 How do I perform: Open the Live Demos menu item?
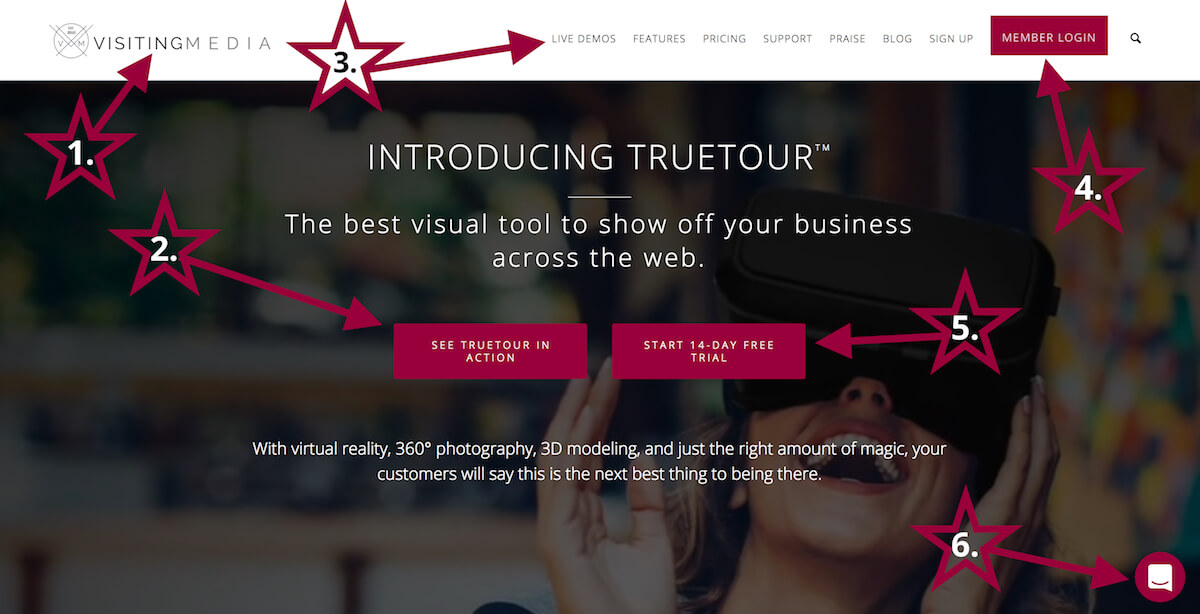(x=584, y=39)
